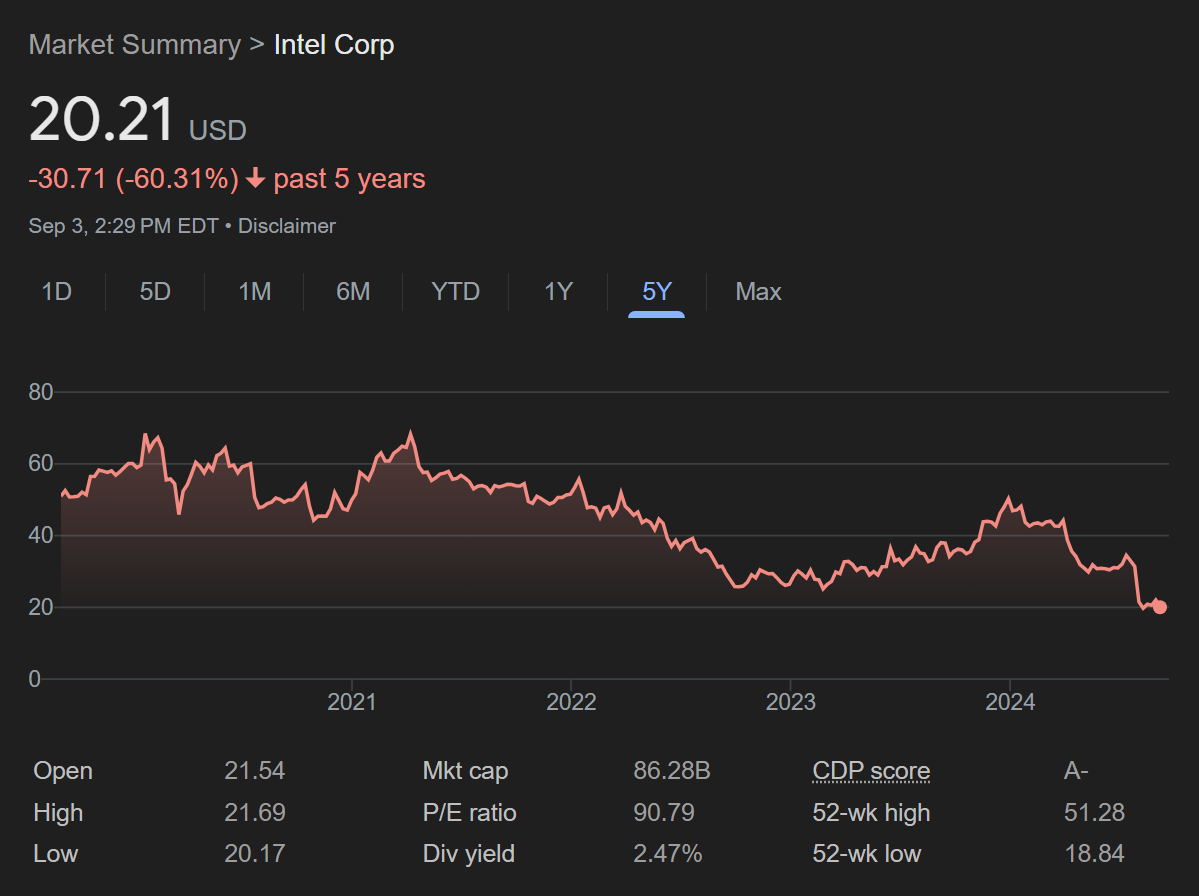Image resolution: width=1199 pixels, height=896 pixels.
Task: Click the 2021 label on chart axis
Action: pyautogui.click(x=352, y=702)
